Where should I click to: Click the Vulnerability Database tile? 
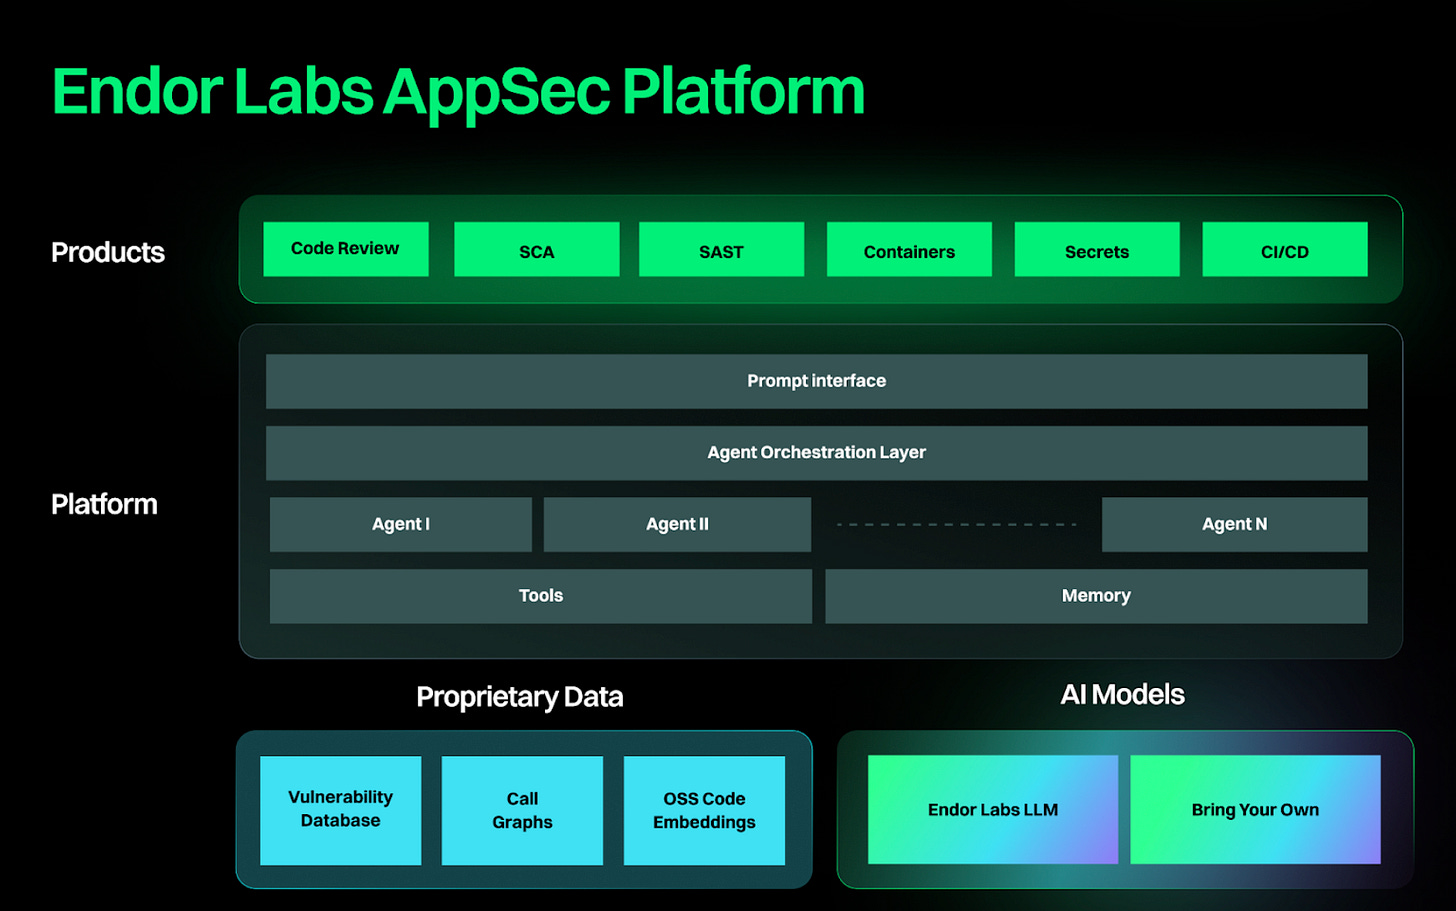point(341,810)
